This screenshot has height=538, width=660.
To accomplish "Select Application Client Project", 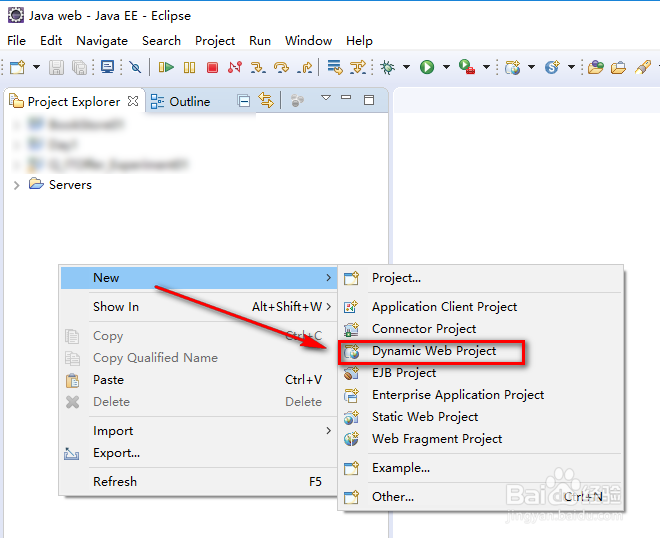I will [x=481, y=307].
